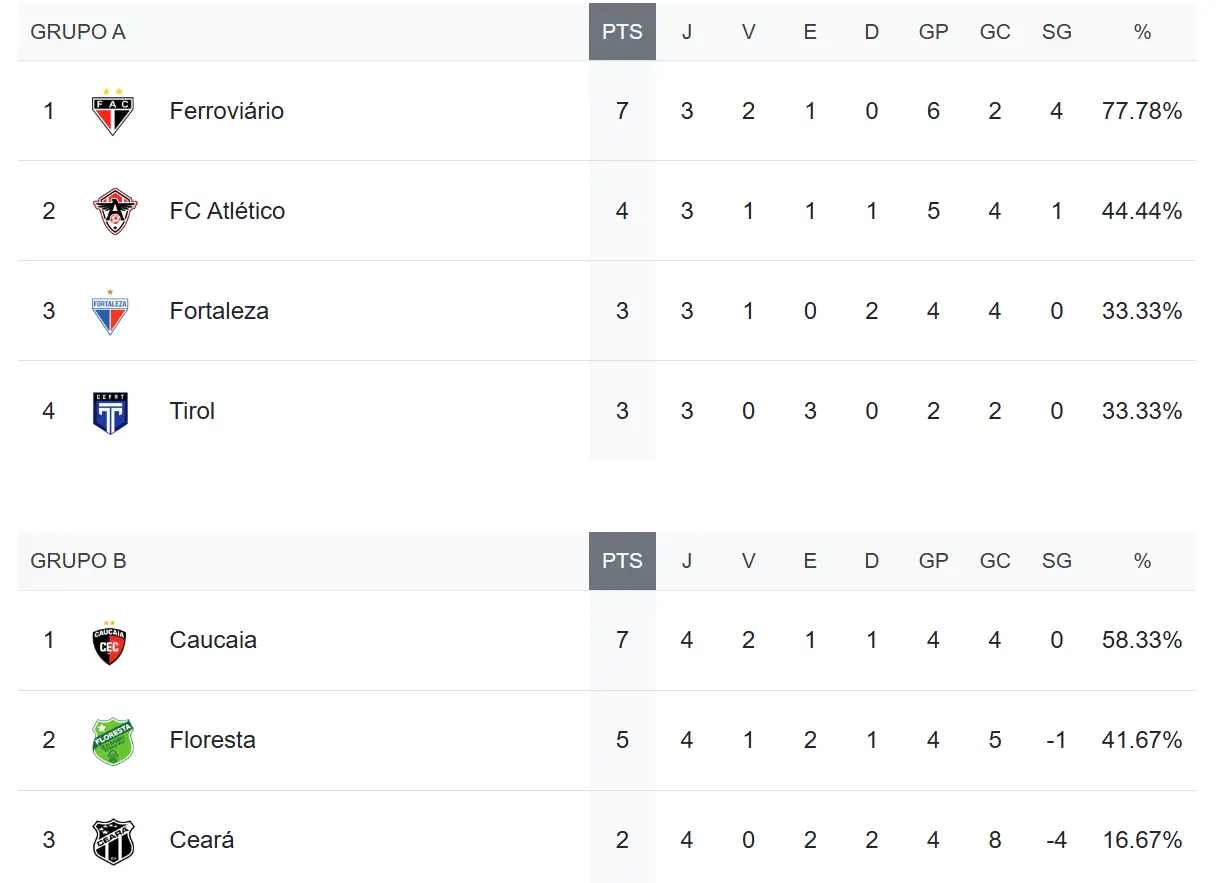The width and height of the screenshot is (1223, 883).
Task: Click the FC Atlético team logo
Action: (112, 211)
